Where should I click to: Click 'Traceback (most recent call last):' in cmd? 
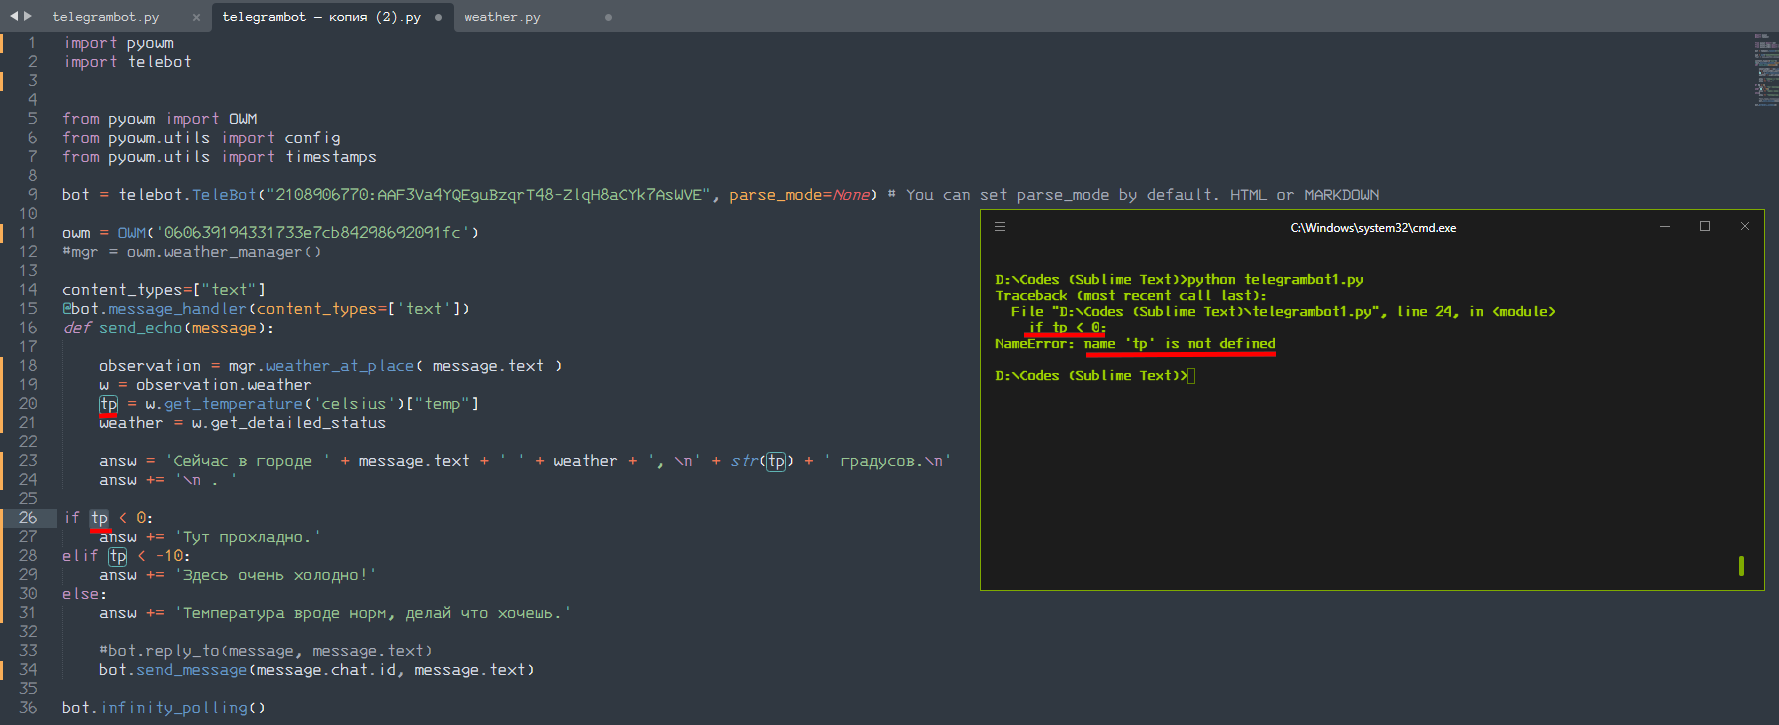click(x=1131, y=296)
